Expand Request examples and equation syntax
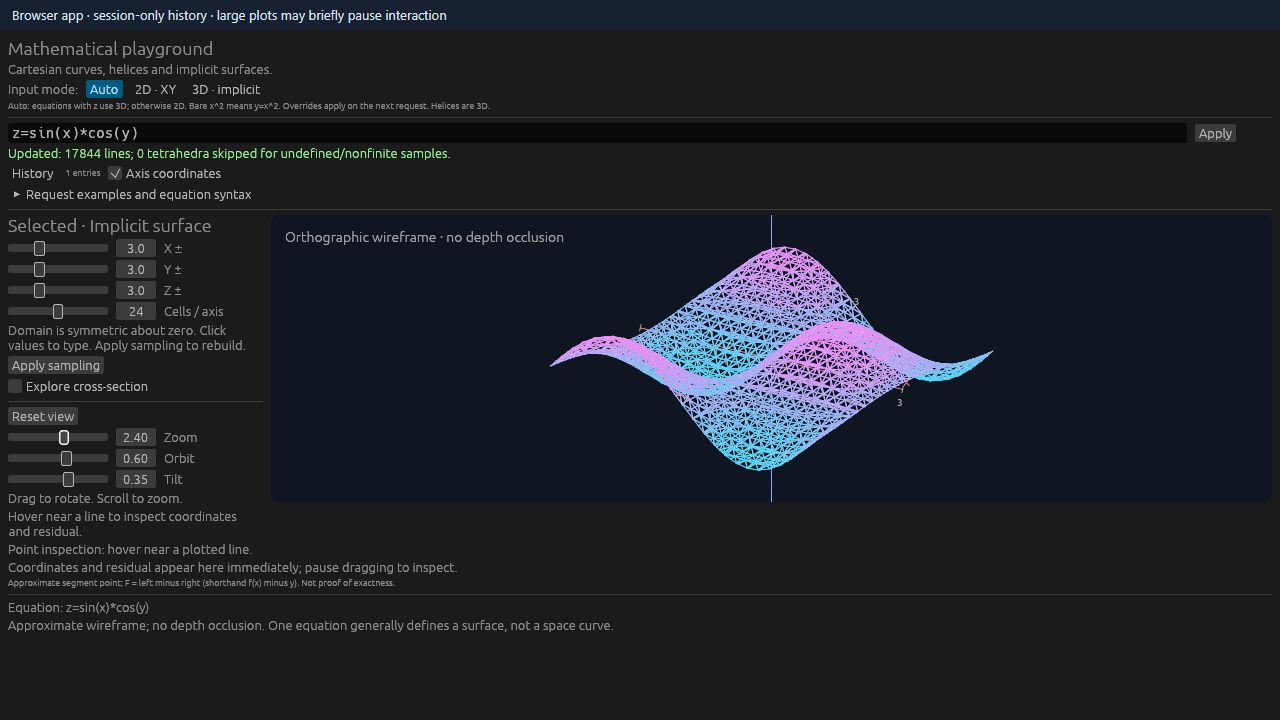 point(132,194)
